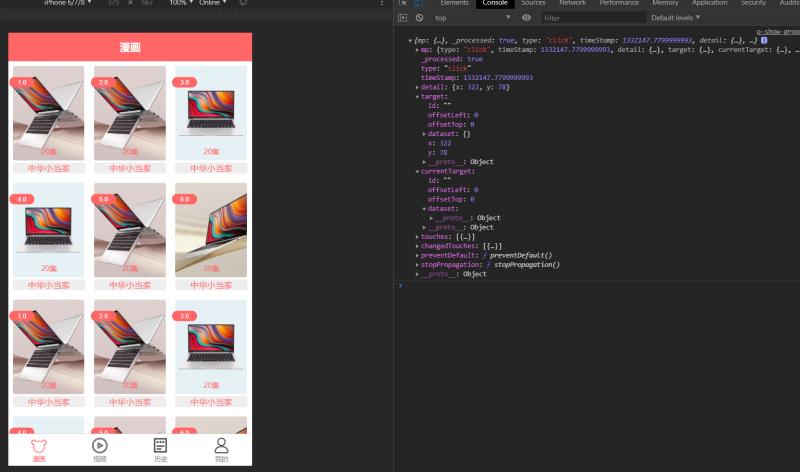Collapse the dataset under currentTarget

(424, 209)
